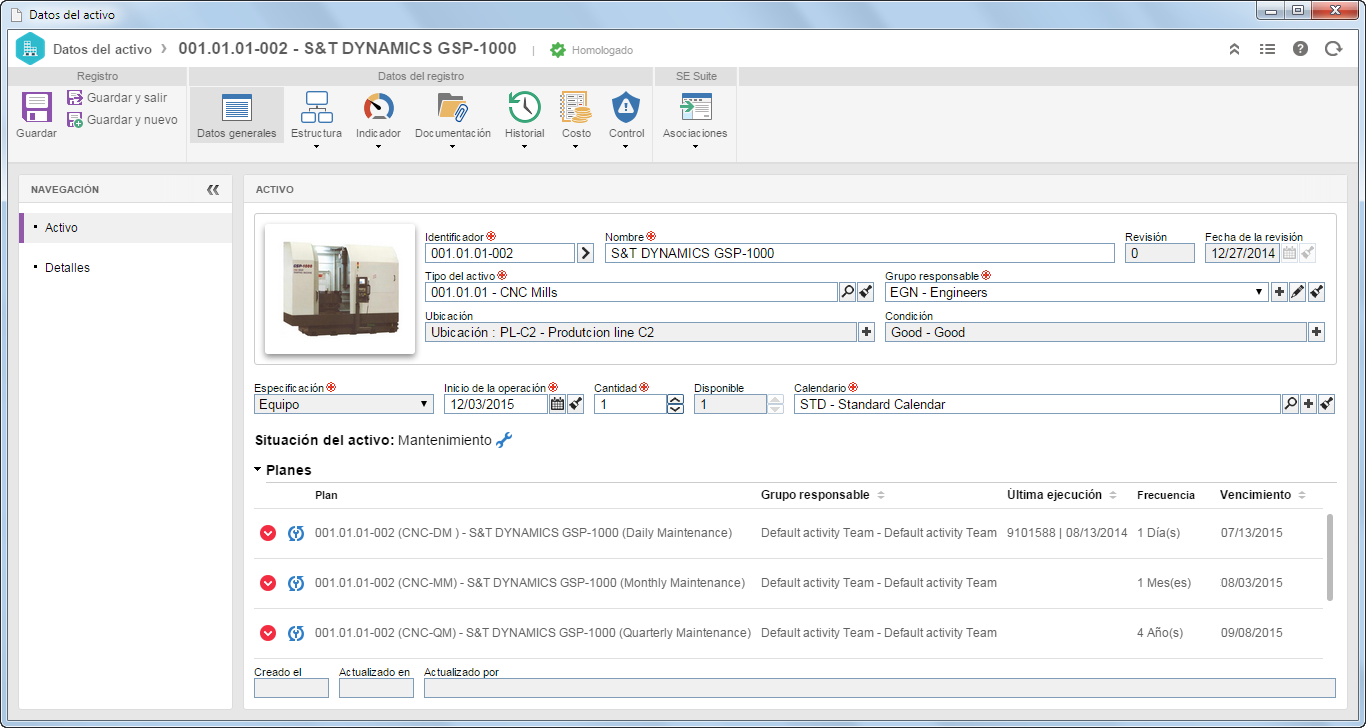Select Activo in navigation

tap(126, 228)
